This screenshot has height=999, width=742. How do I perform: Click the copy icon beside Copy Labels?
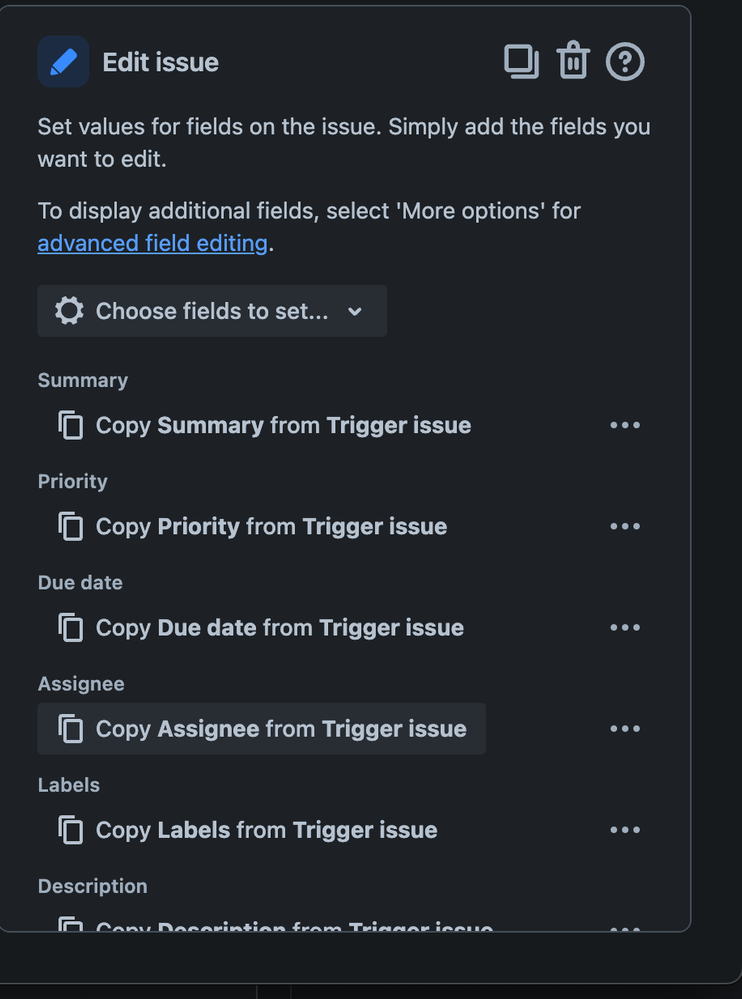(x=71, y=830)
